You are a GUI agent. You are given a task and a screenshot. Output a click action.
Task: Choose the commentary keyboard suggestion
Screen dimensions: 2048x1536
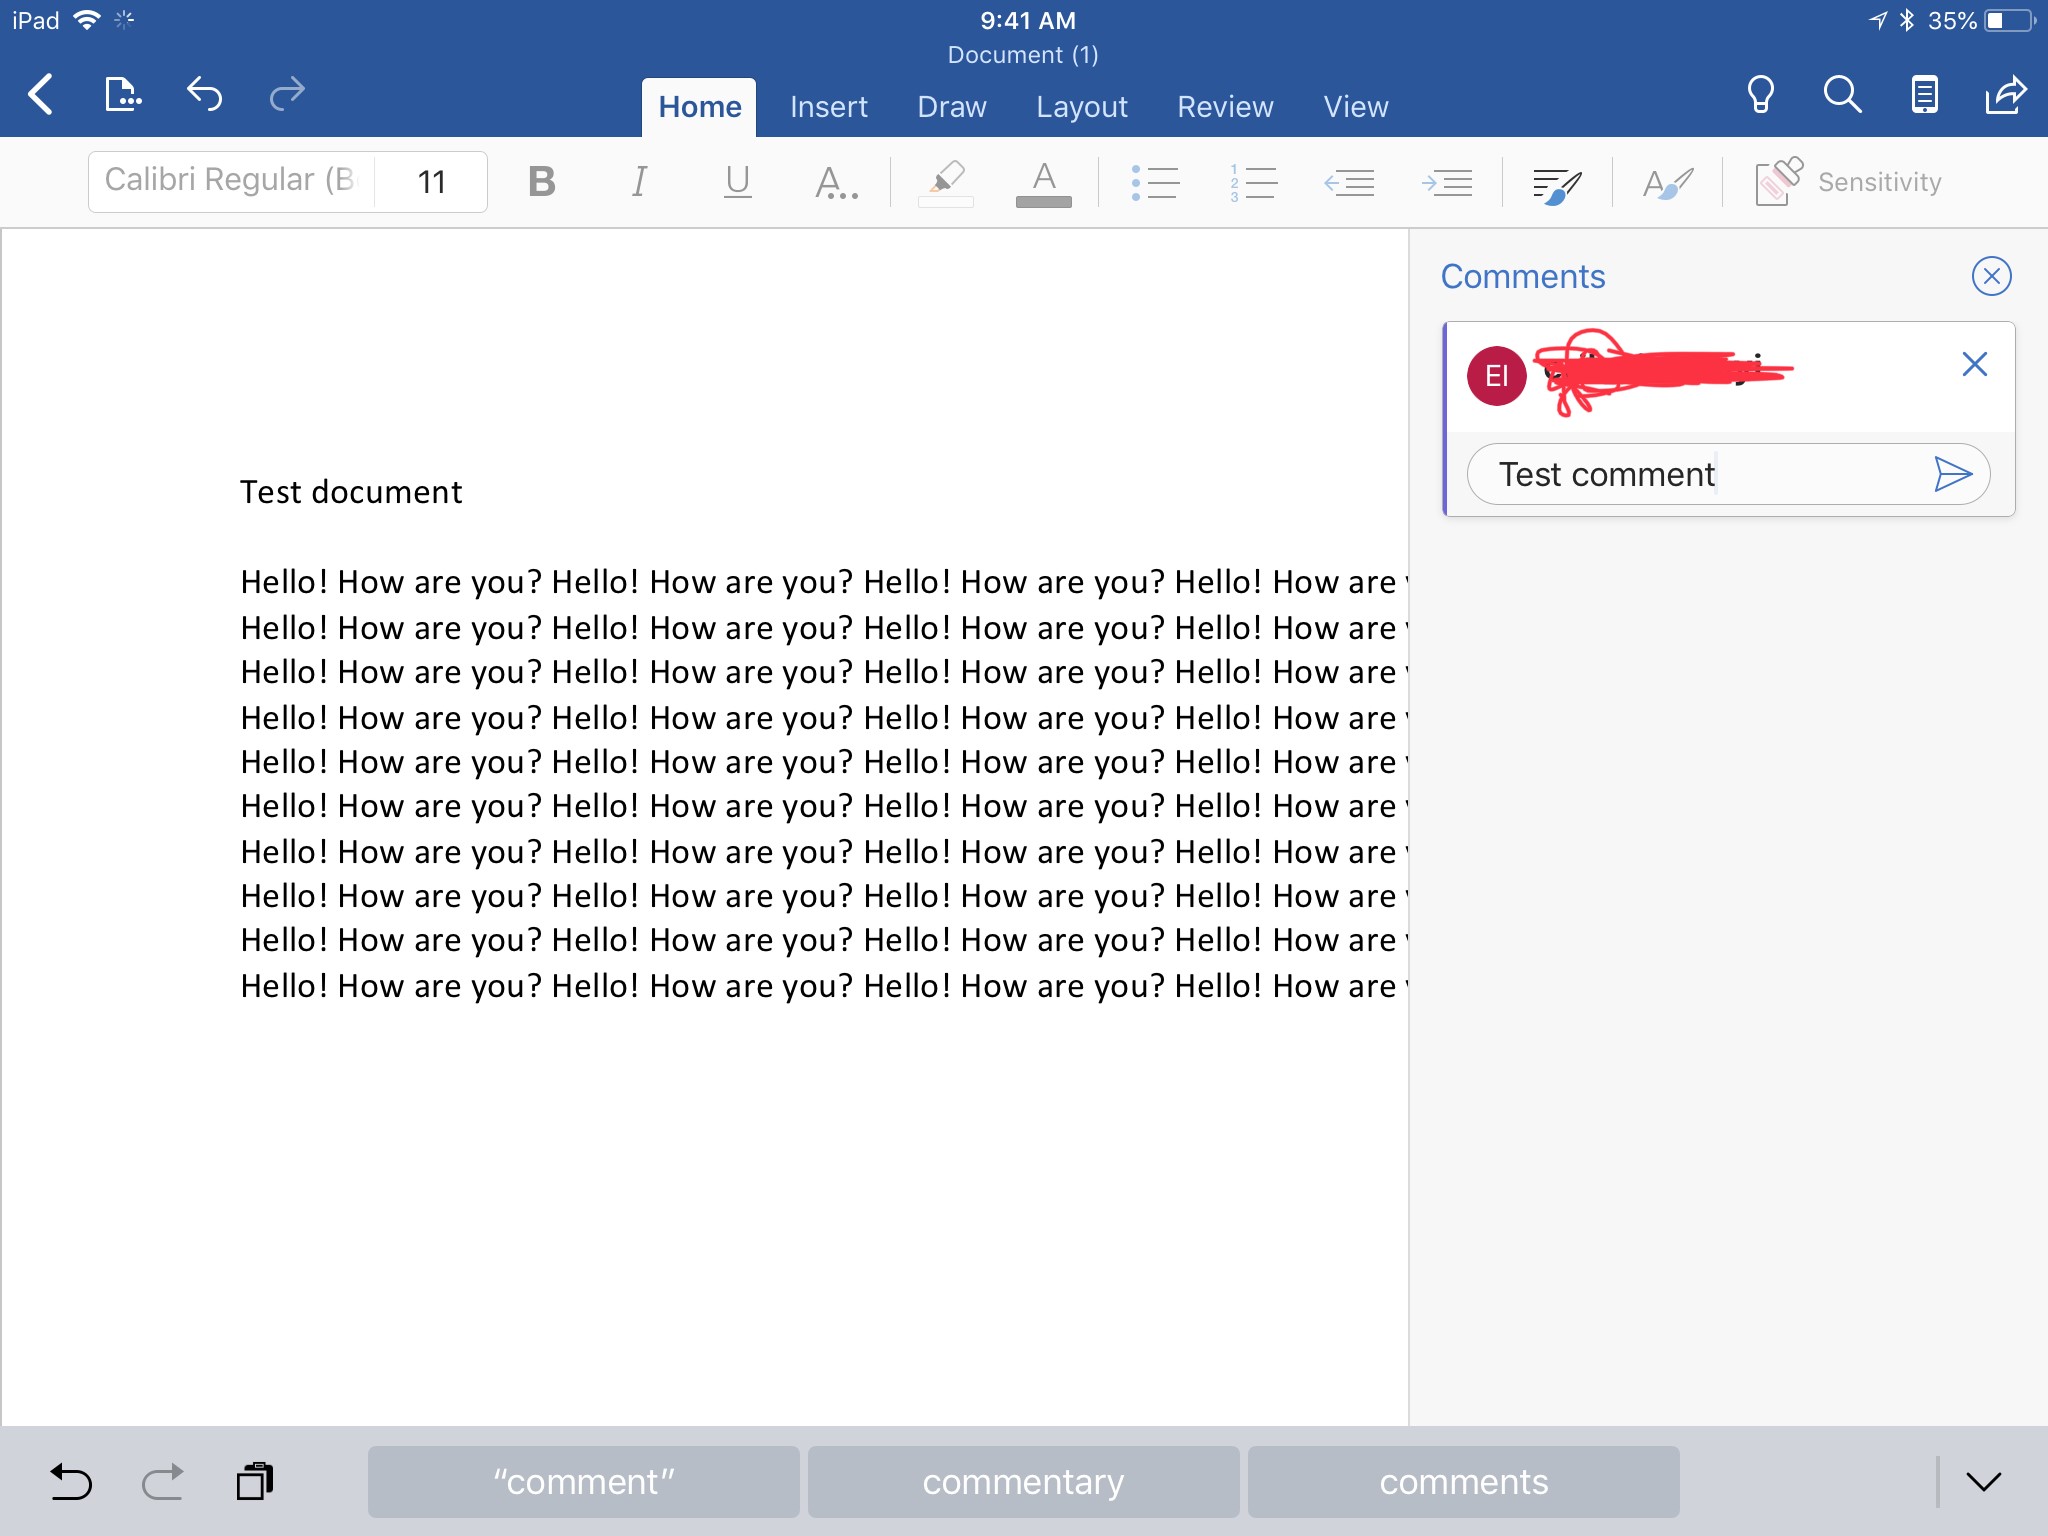1023,1482
